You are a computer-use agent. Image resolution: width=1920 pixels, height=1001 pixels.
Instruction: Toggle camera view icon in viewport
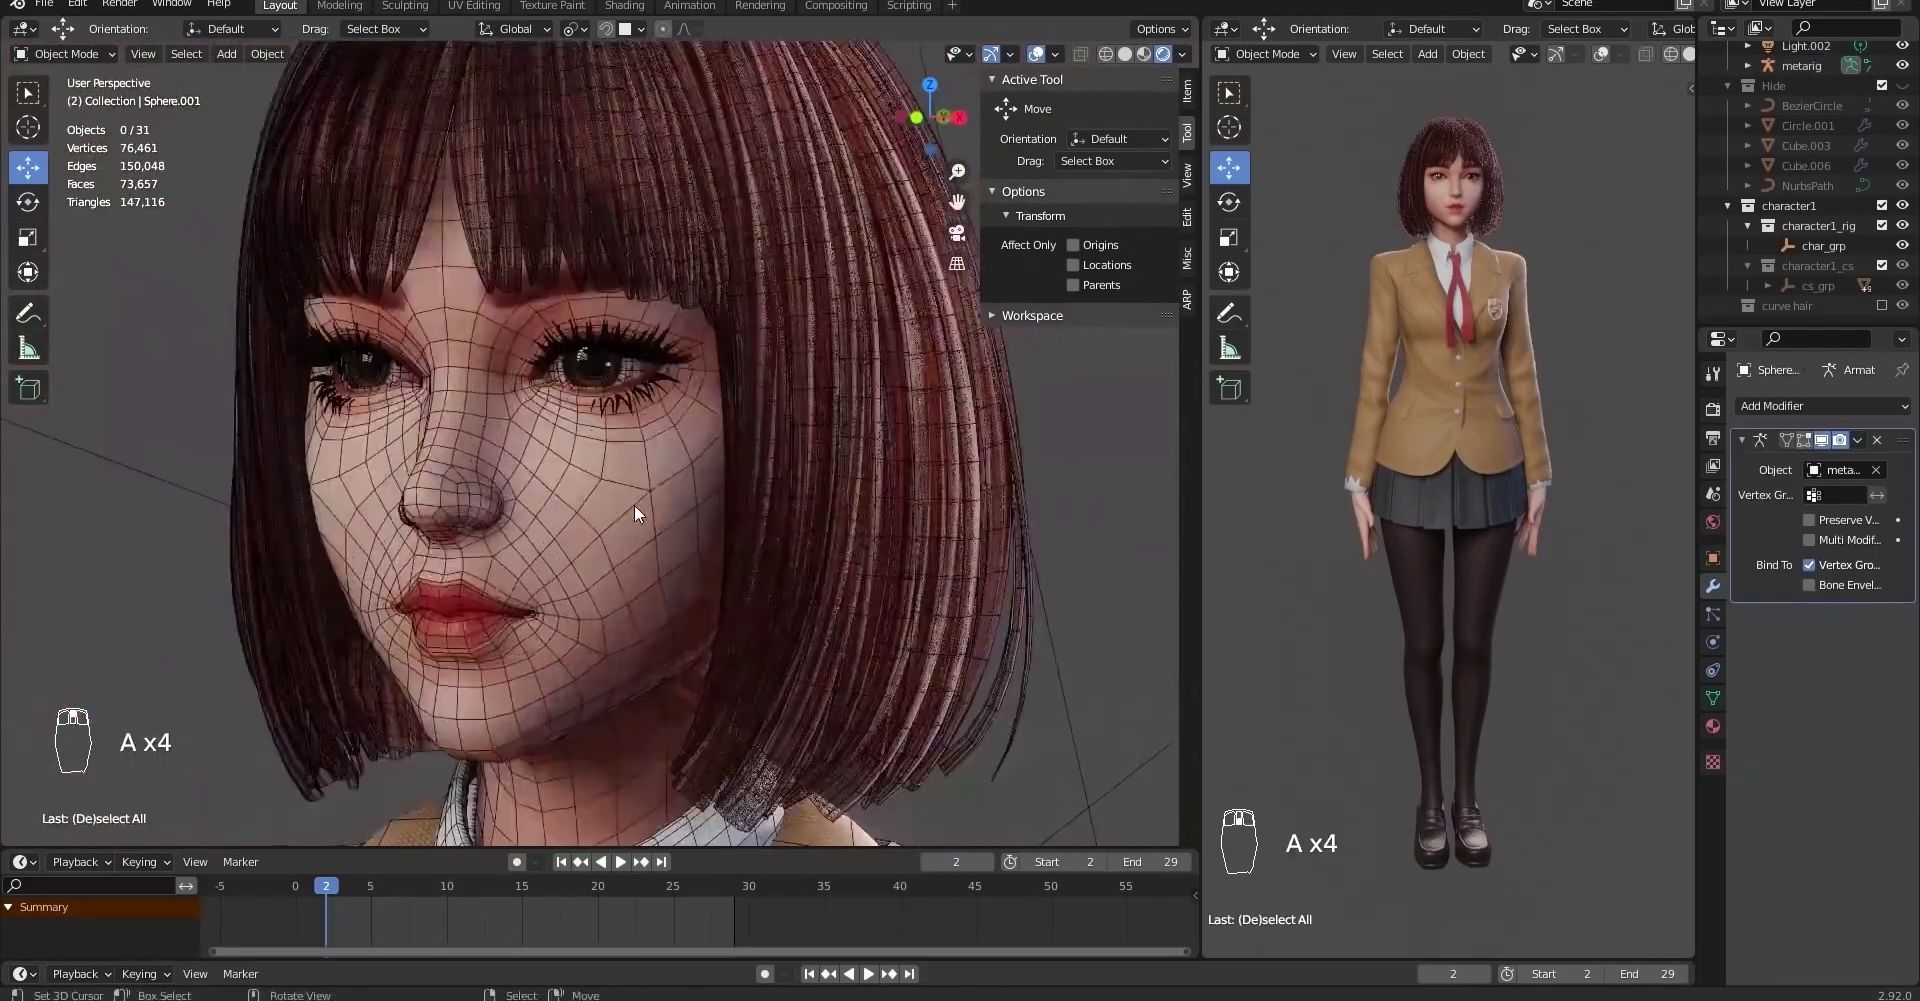tap(957, 233)
